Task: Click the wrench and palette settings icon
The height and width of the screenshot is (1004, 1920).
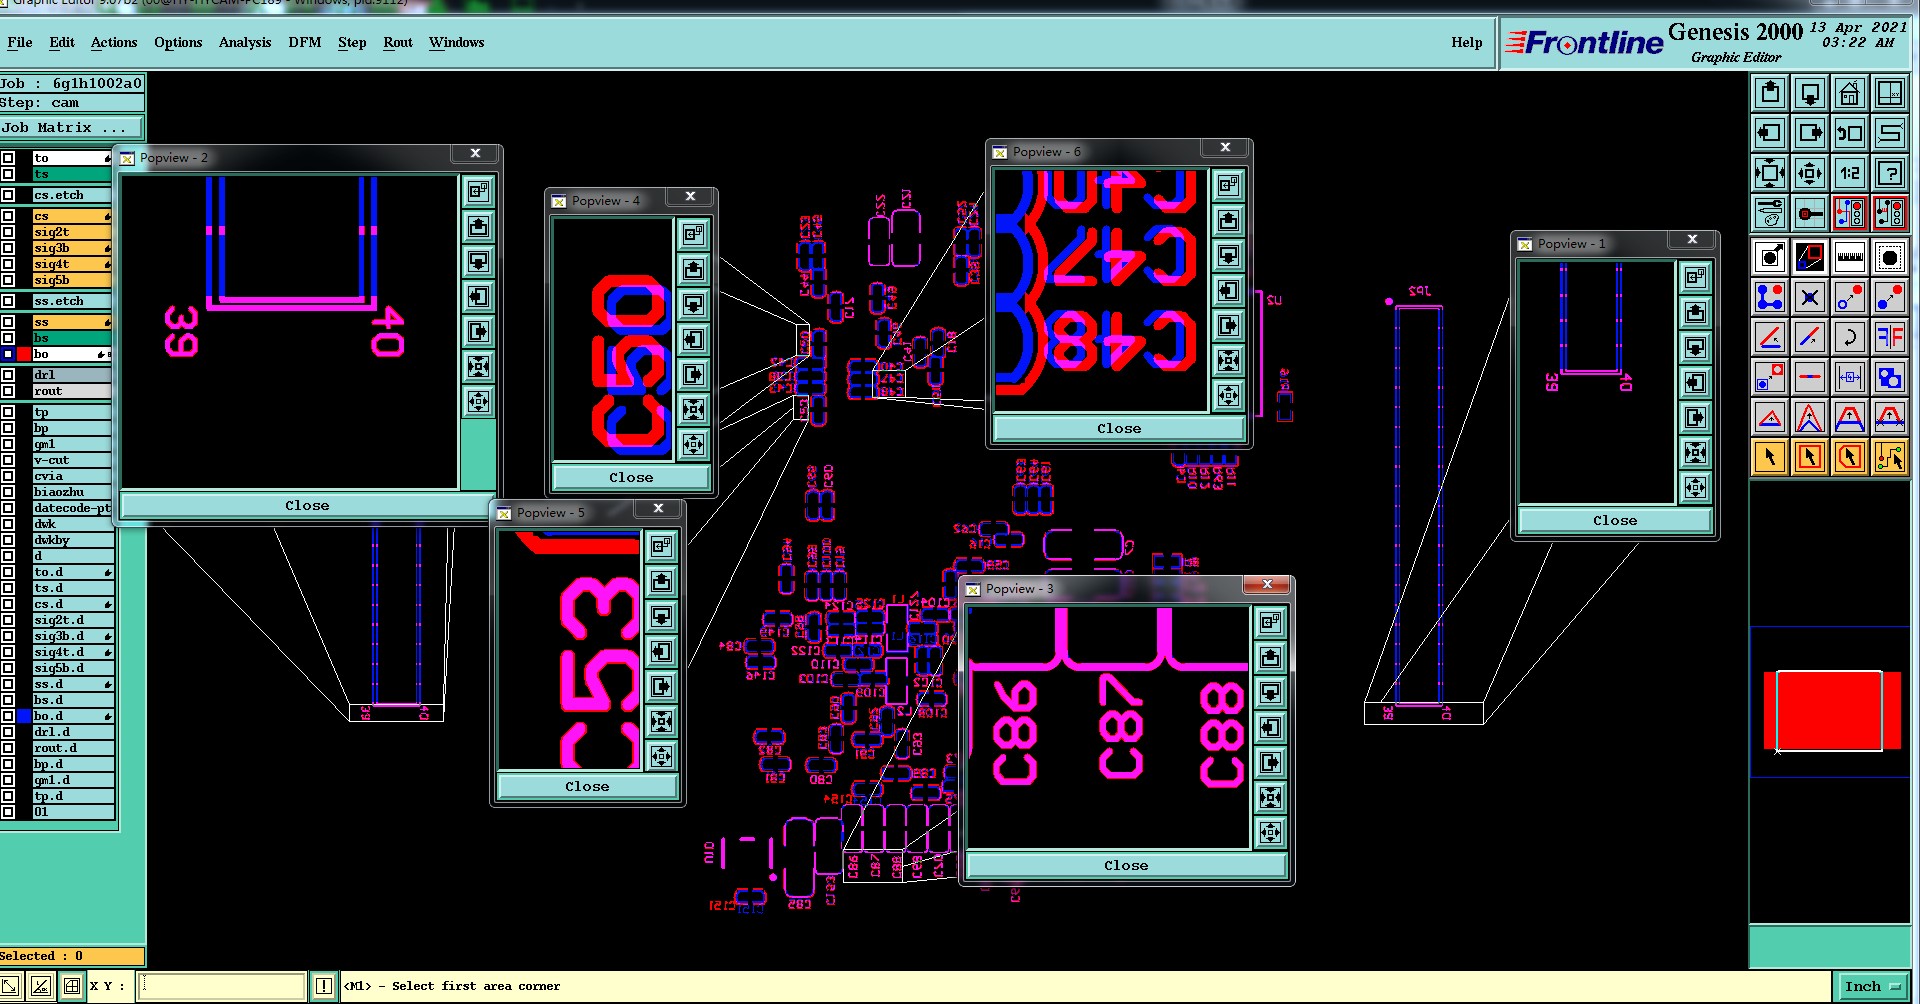Action: tap(1770, 213)
